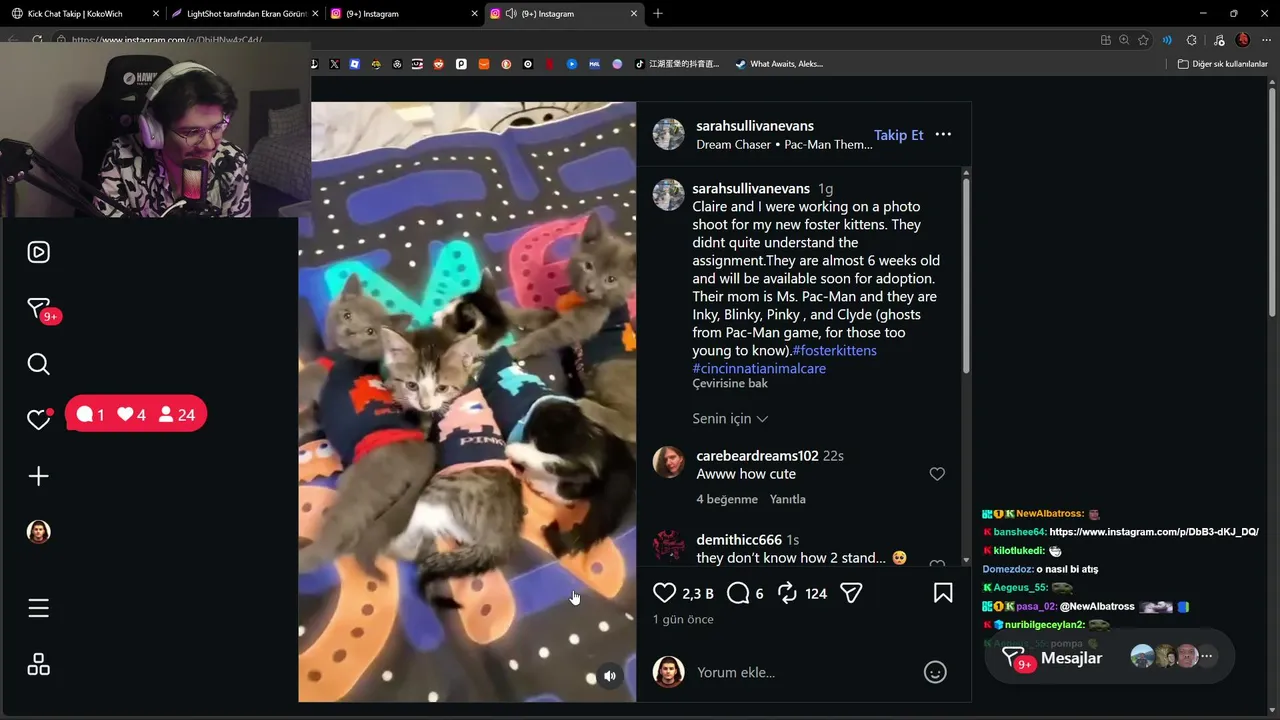Create a new post with the plus icon
The height and width of the screenshot is (720, 1280).
(38, 476)
